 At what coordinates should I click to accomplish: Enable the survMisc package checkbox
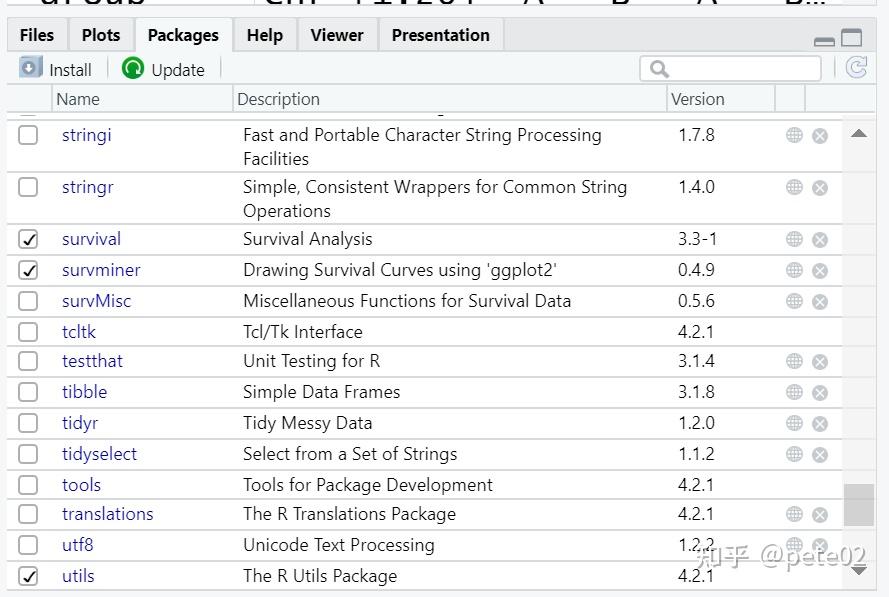coord(29,301)
